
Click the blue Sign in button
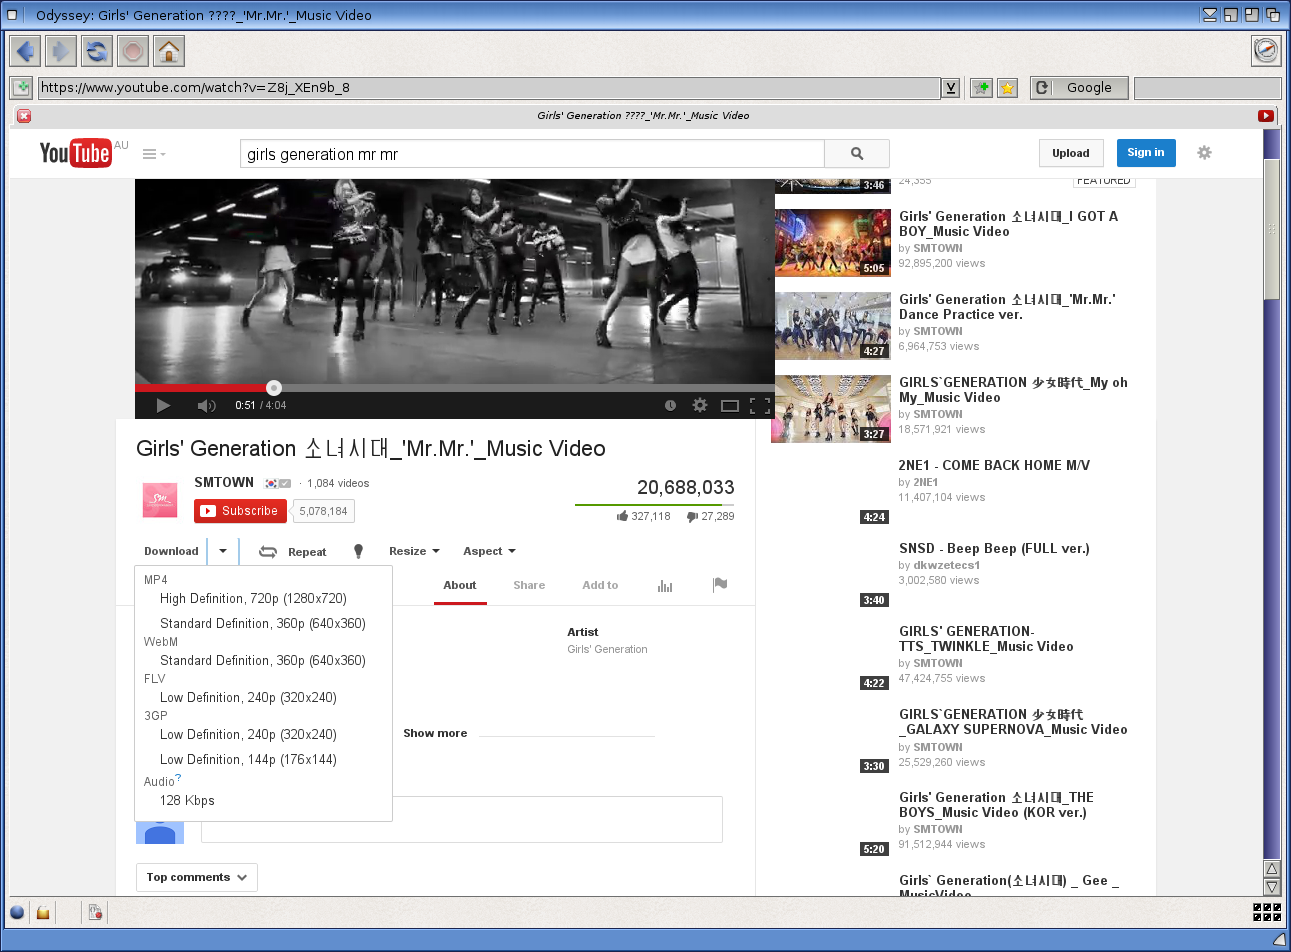click(x=1146, y=153)
